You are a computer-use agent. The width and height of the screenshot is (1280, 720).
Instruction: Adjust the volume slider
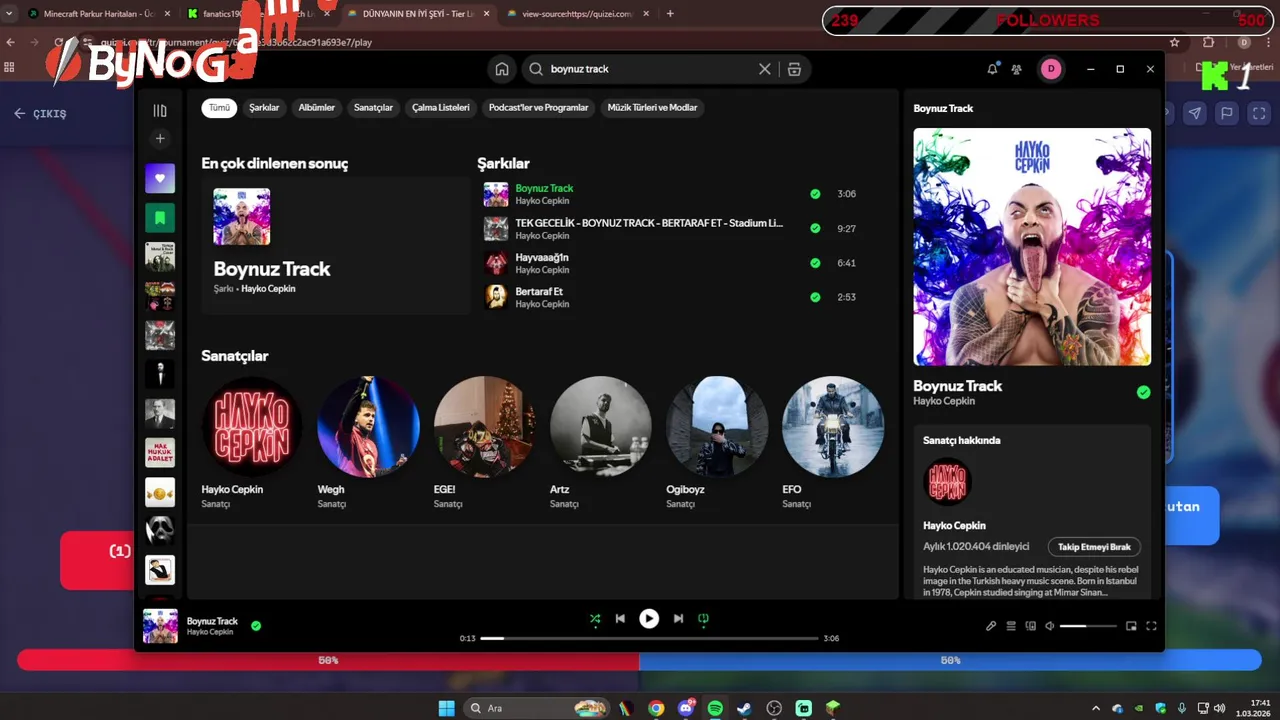[1088, 626]
